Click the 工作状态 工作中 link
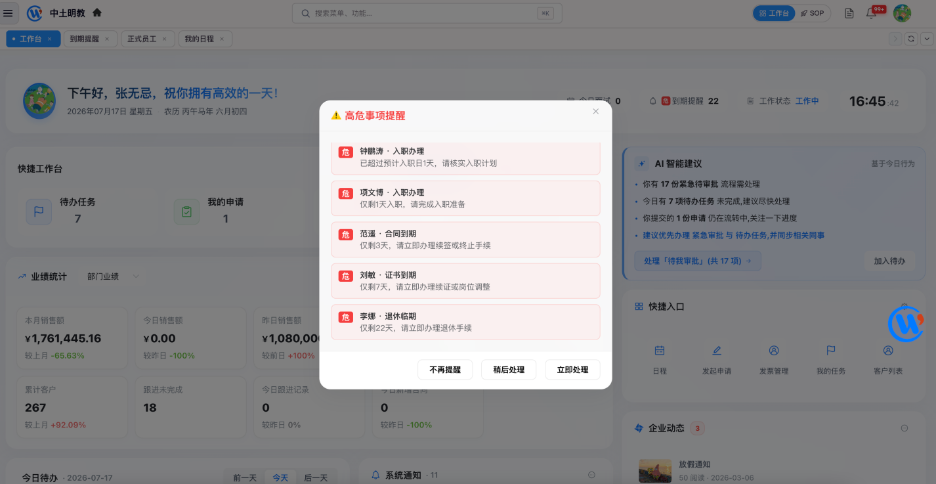 tap(806, 101)
